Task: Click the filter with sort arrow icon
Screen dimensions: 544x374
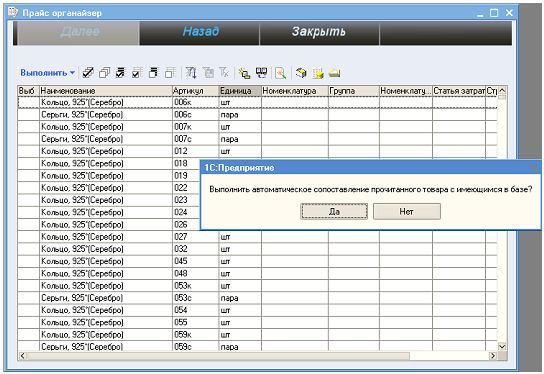Action: click(191, 73)
